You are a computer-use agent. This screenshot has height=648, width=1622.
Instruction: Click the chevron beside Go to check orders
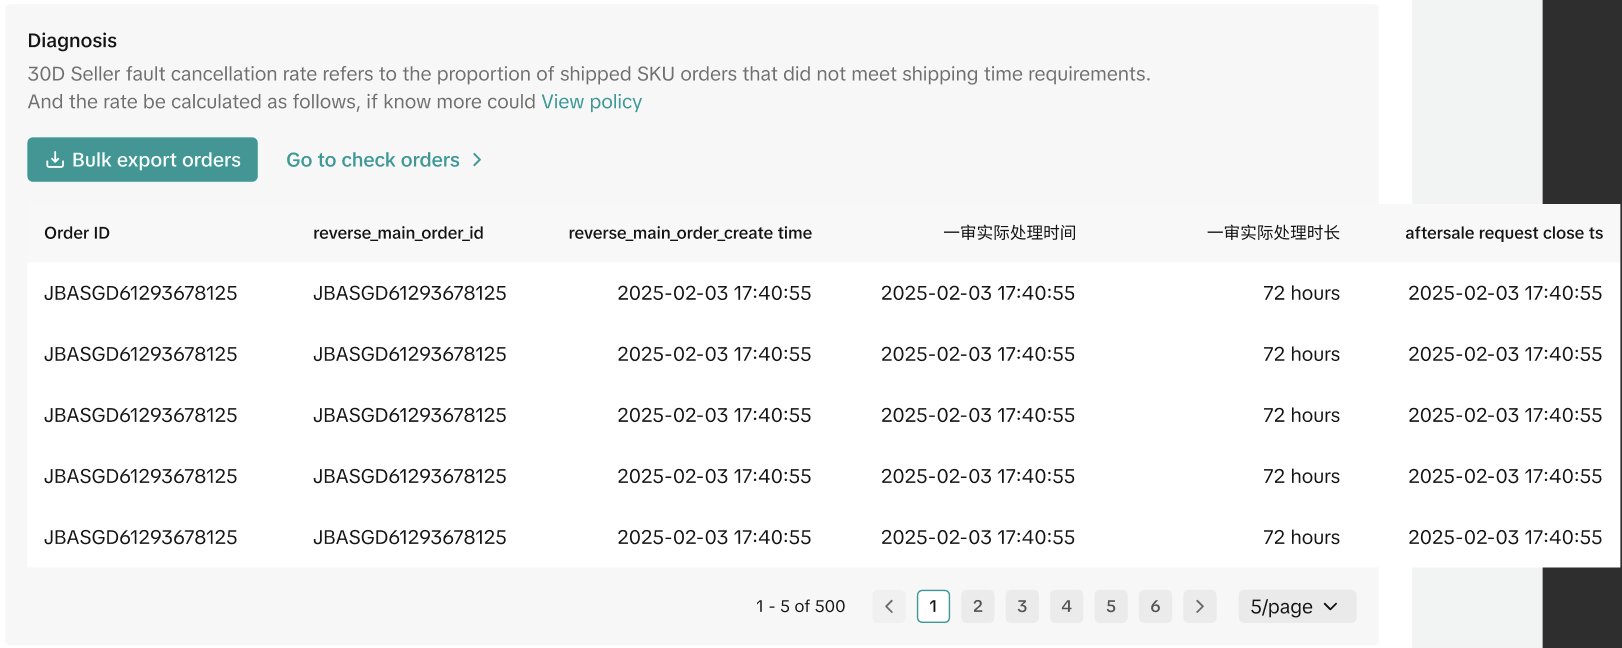[477, 160]
